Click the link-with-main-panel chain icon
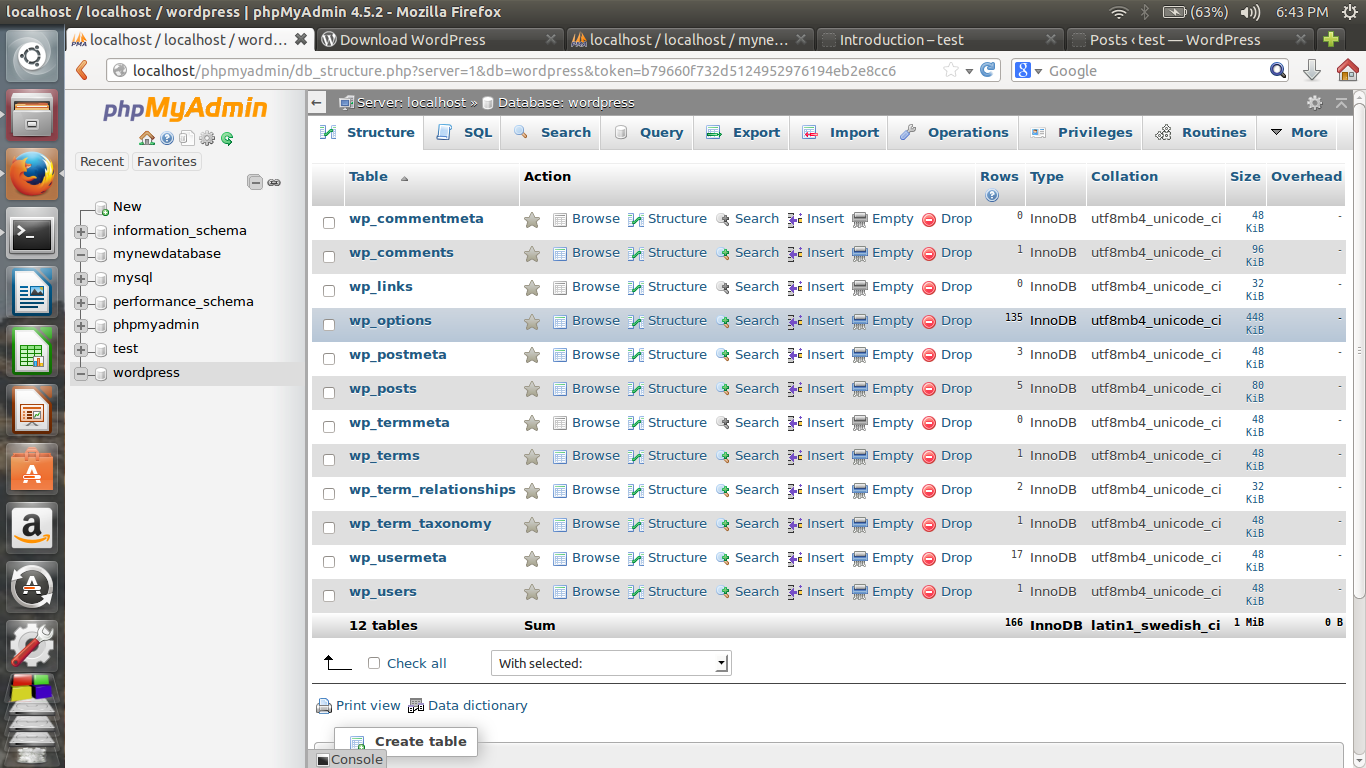This screenshot has height=768, width=1366. (274, 183)
